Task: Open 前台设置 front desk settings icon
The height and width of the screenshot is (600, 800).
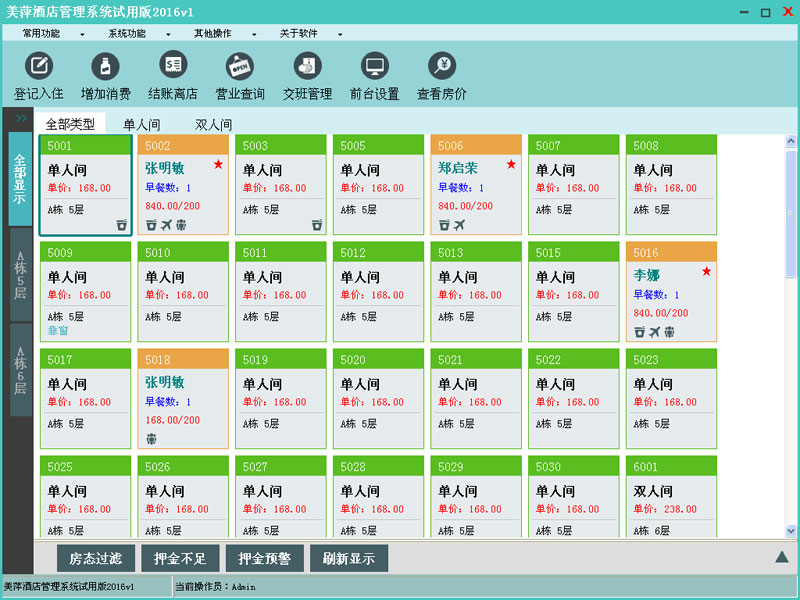Action: coord(374,66)
